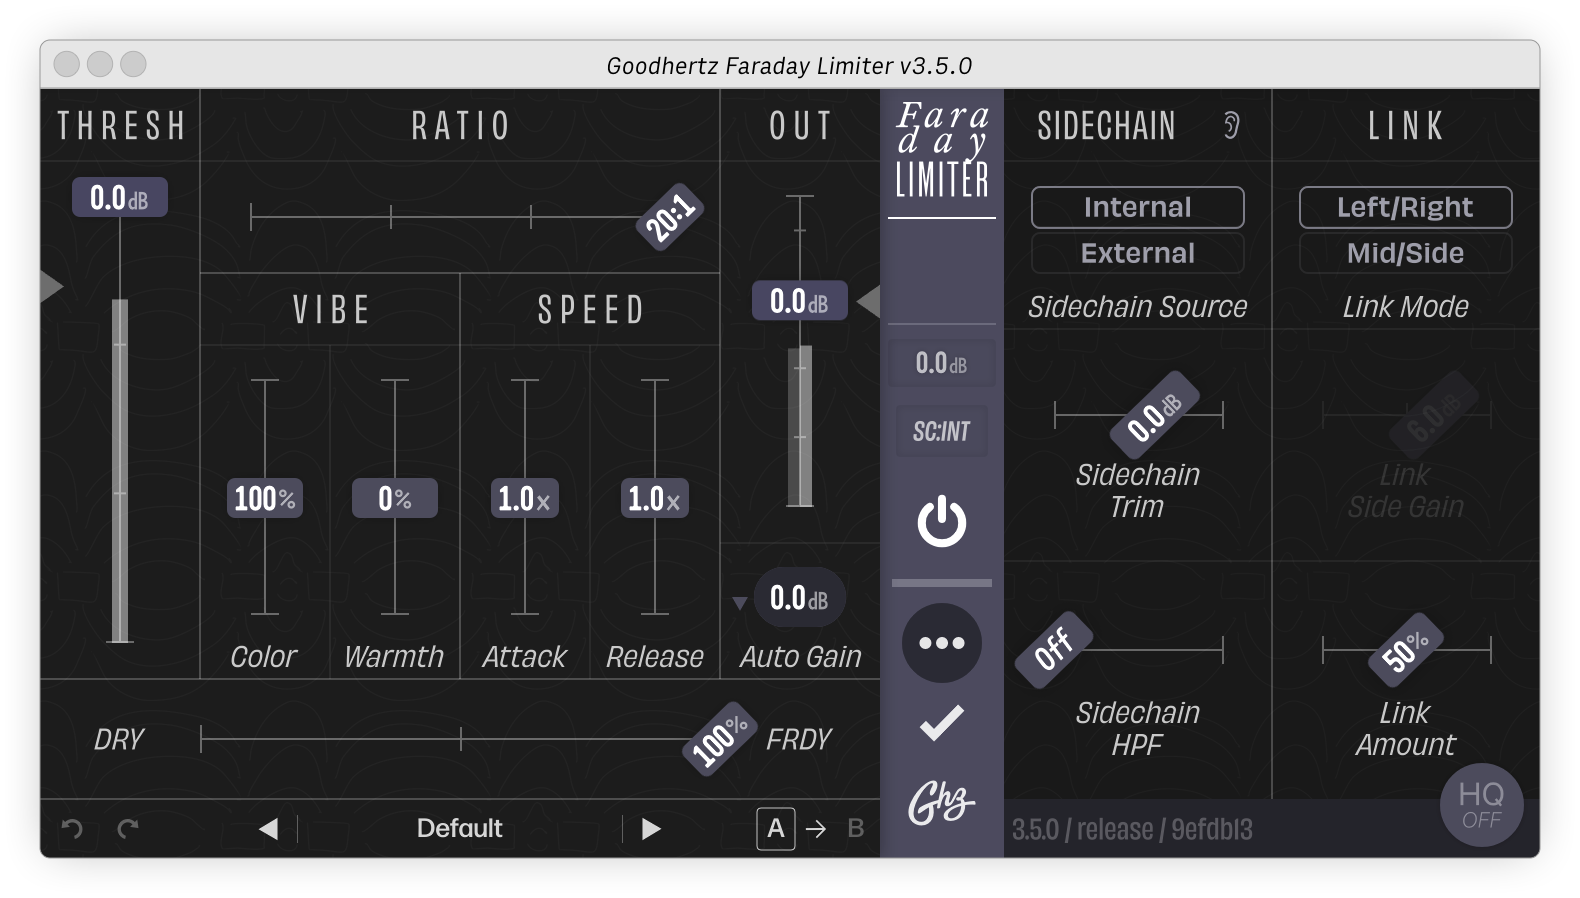Click the FRDY label
This screenshot has height=898, width=1580.
pyautogui.click(x=798, y=740)
